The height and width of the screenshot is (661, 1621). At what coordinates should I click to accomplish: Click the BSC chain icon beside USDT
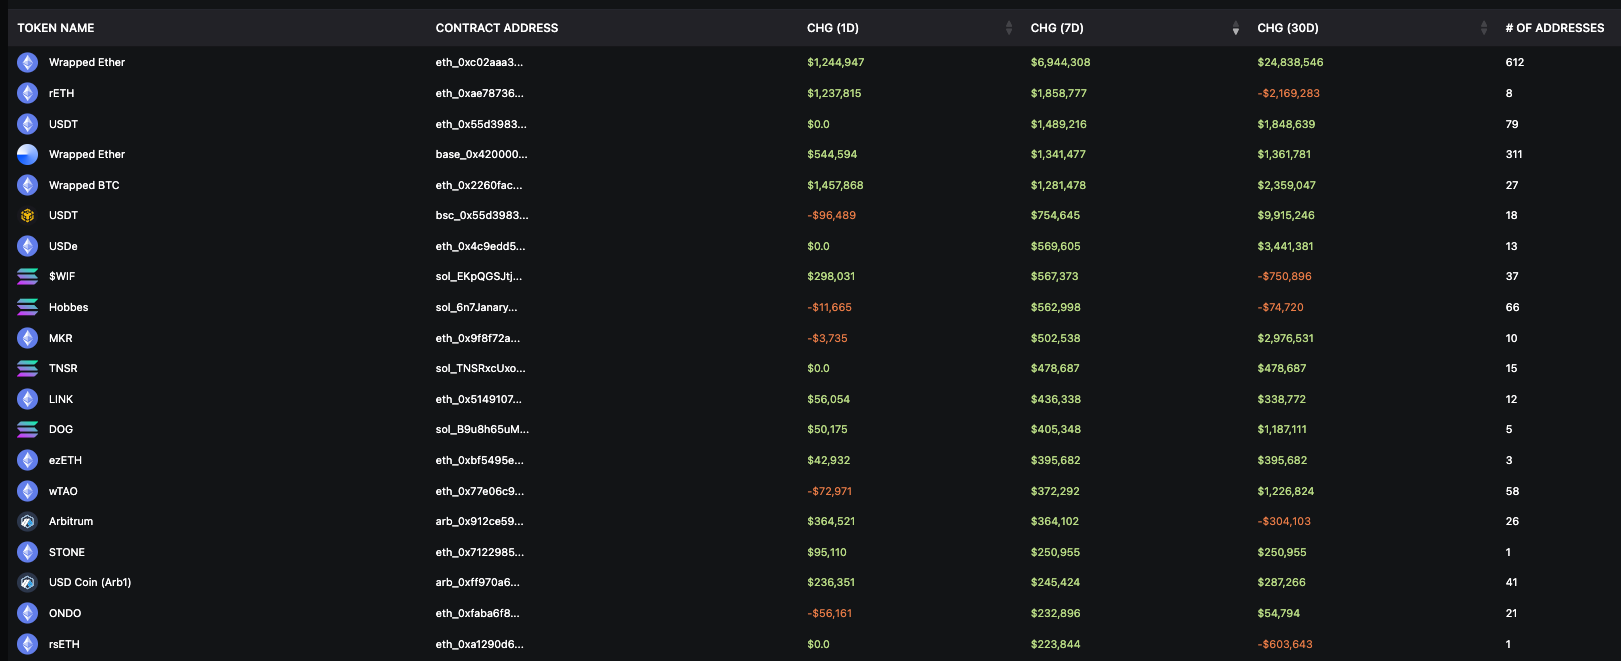(x=28, y=215)
